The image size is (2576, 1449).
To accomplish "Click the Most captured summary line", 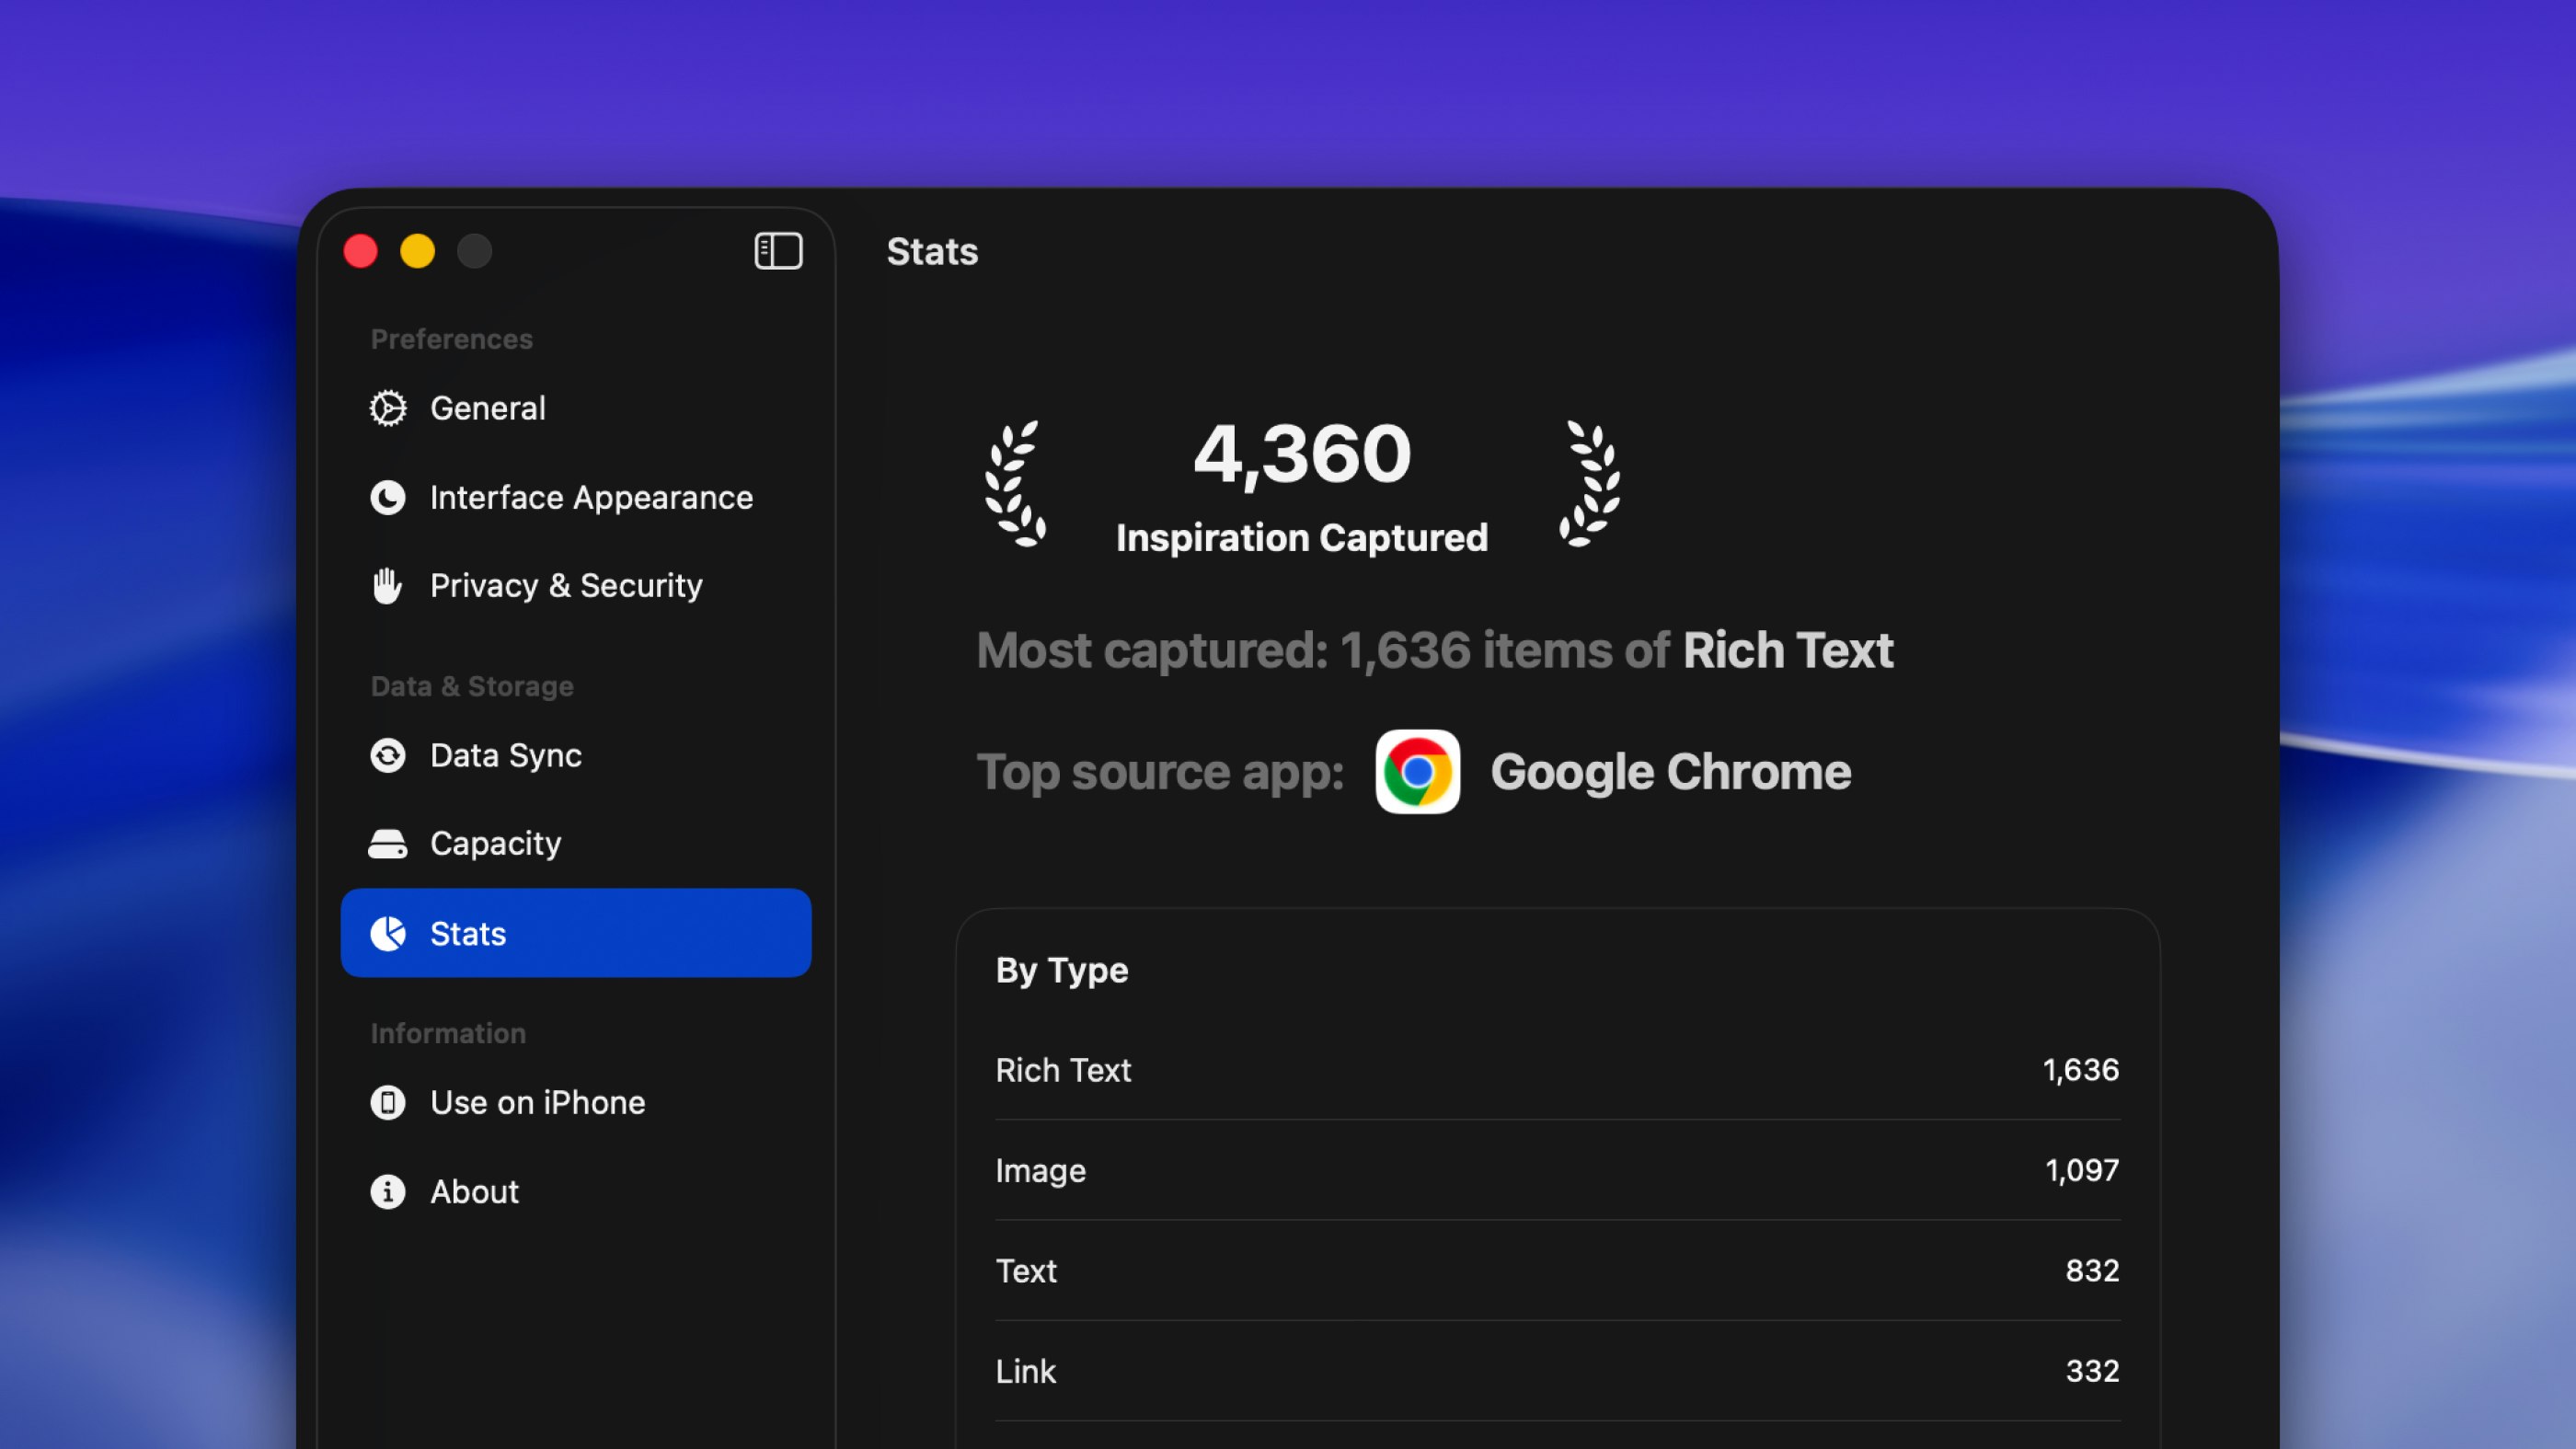I will 1435,650.
